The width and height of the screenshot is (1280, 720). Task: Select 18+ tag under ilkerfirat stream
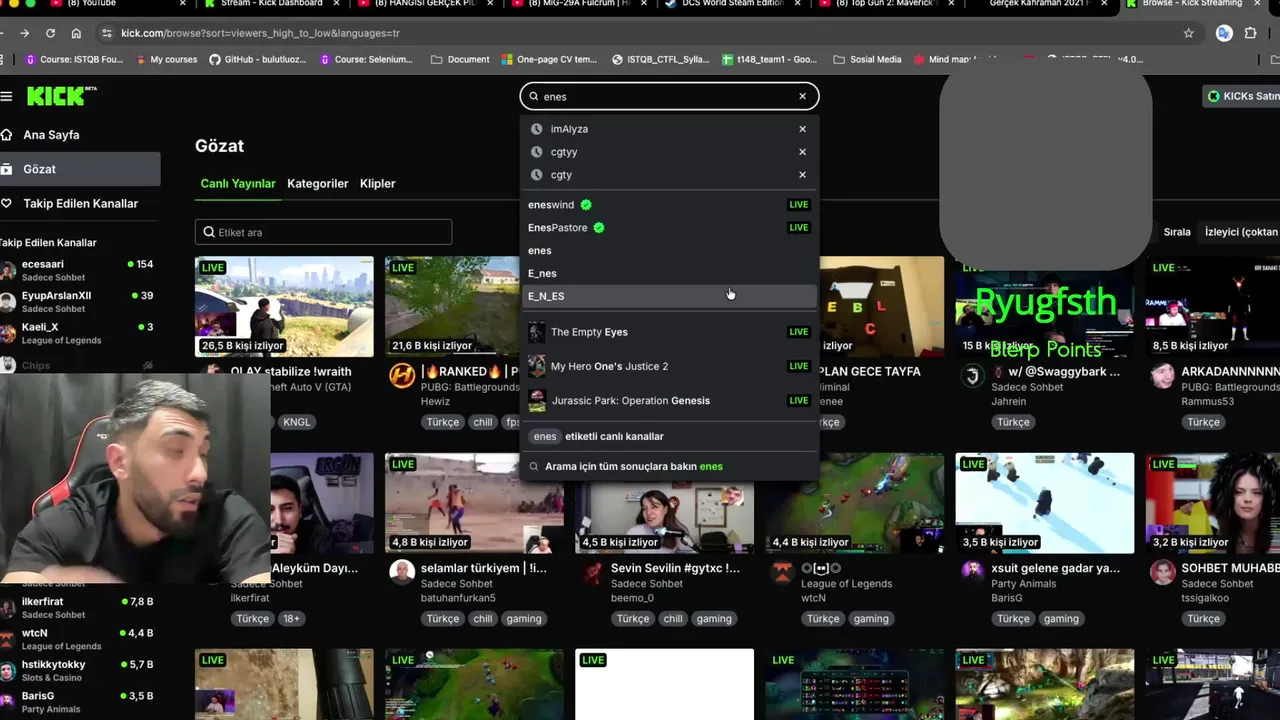tap(291, 619)
